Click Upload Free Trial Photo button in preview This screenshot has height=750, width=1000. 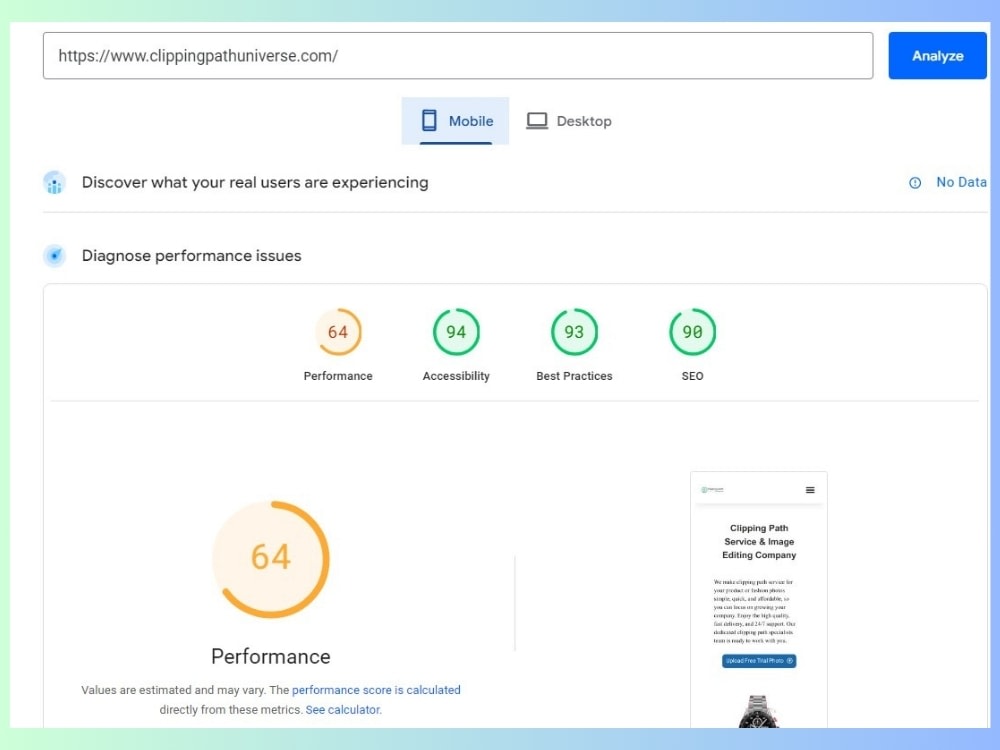coord(759,661)
